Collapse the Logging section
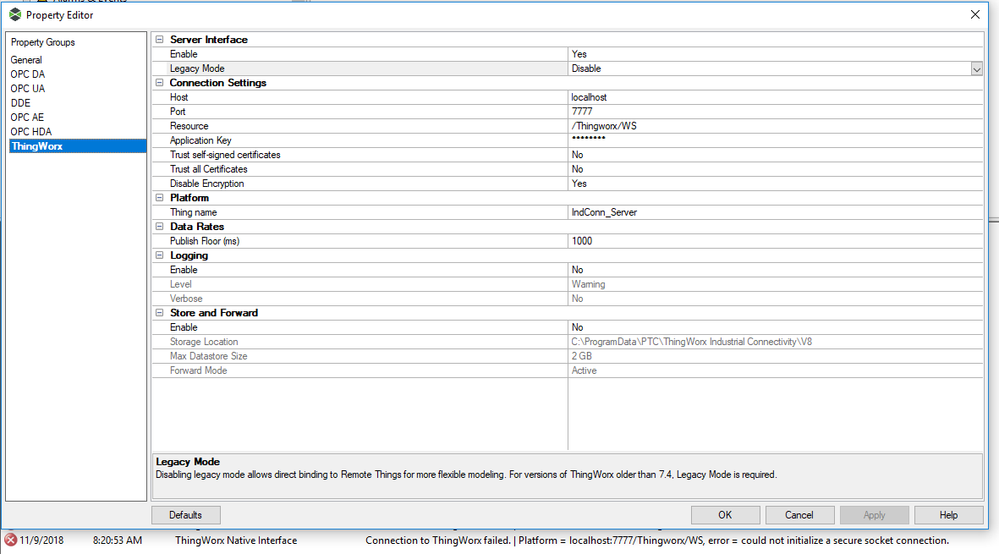The image size is (999, 554). point(158,256)
